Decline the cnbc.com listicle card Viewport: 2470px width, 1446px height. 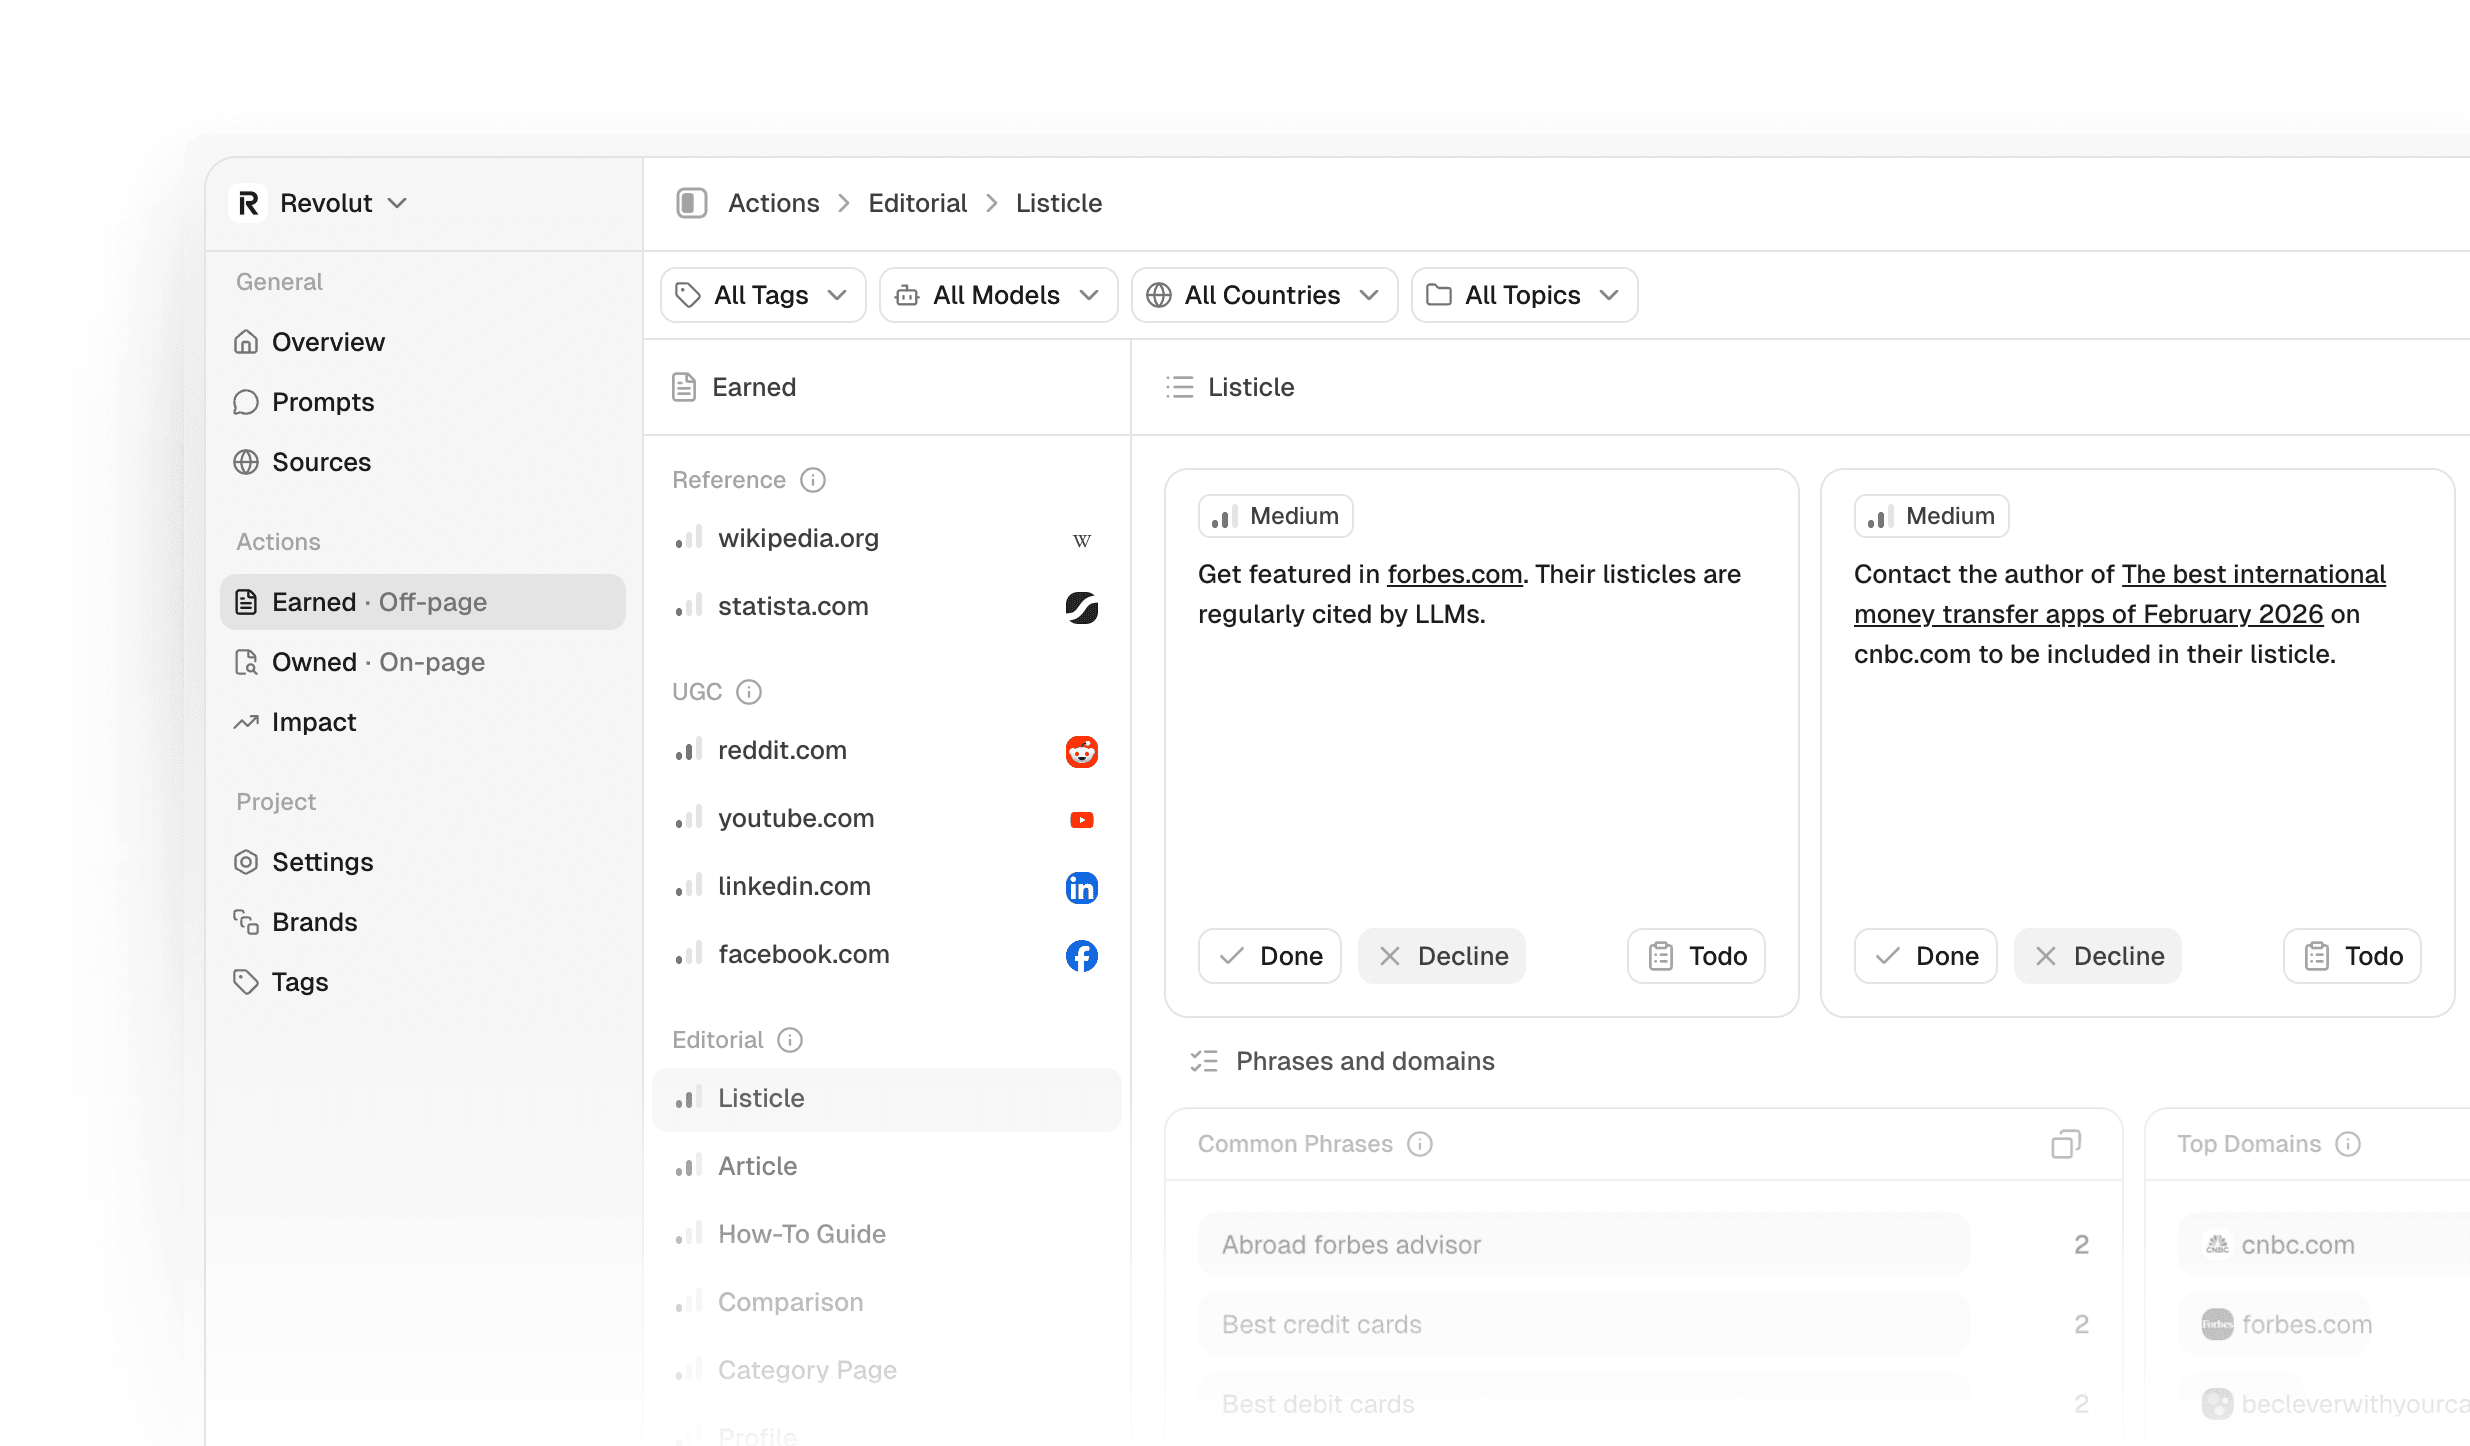pos(2097,956)
